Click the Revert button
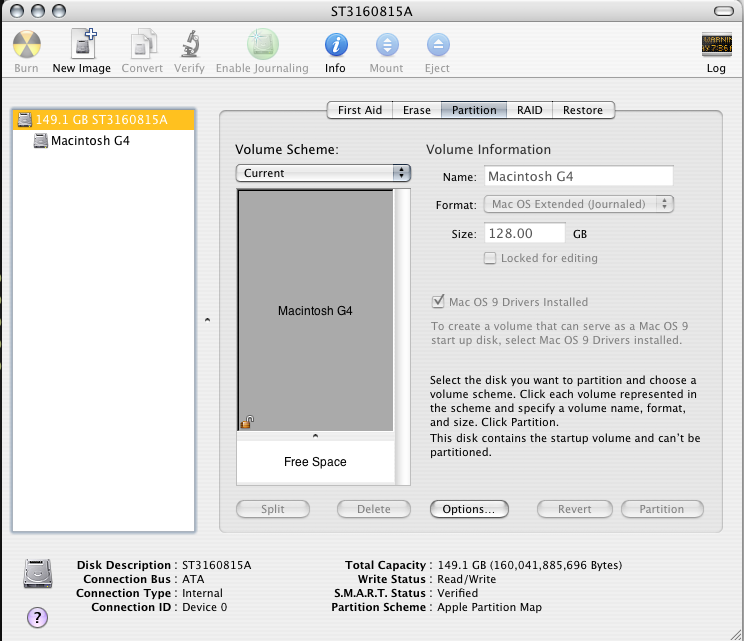This screenshot has width=744, height=641. point(575,509)
